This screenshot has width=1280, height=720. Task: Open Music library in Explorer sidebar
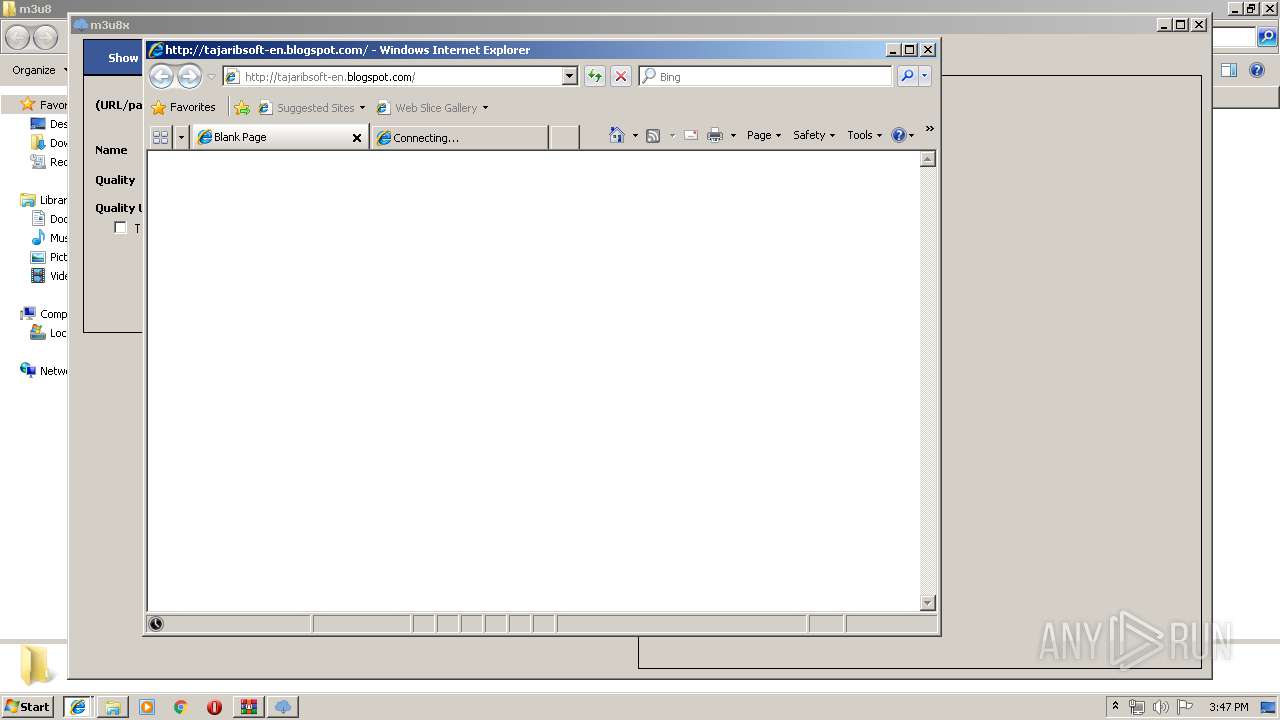[x=49, y=238]
